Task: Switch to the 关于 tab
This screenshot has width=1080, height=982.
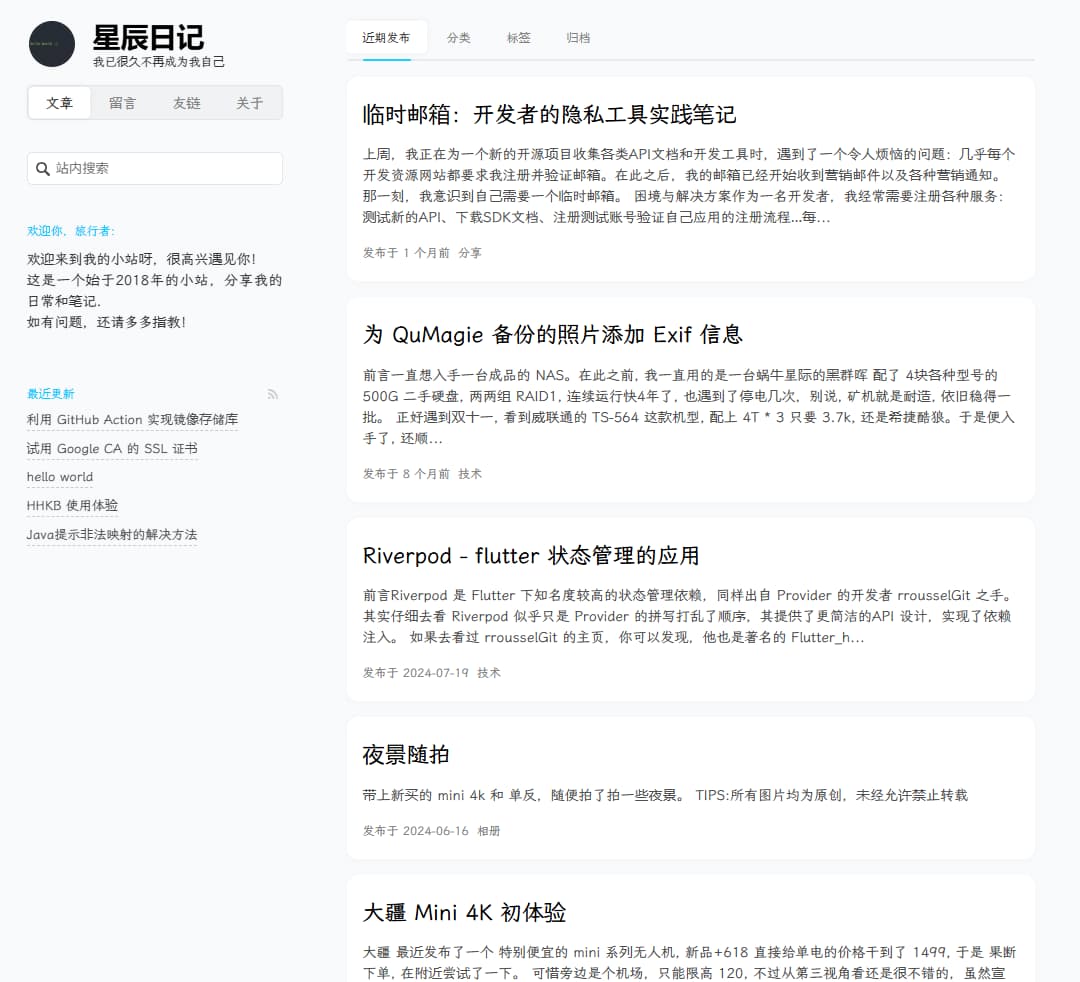Action: point(249,103)
